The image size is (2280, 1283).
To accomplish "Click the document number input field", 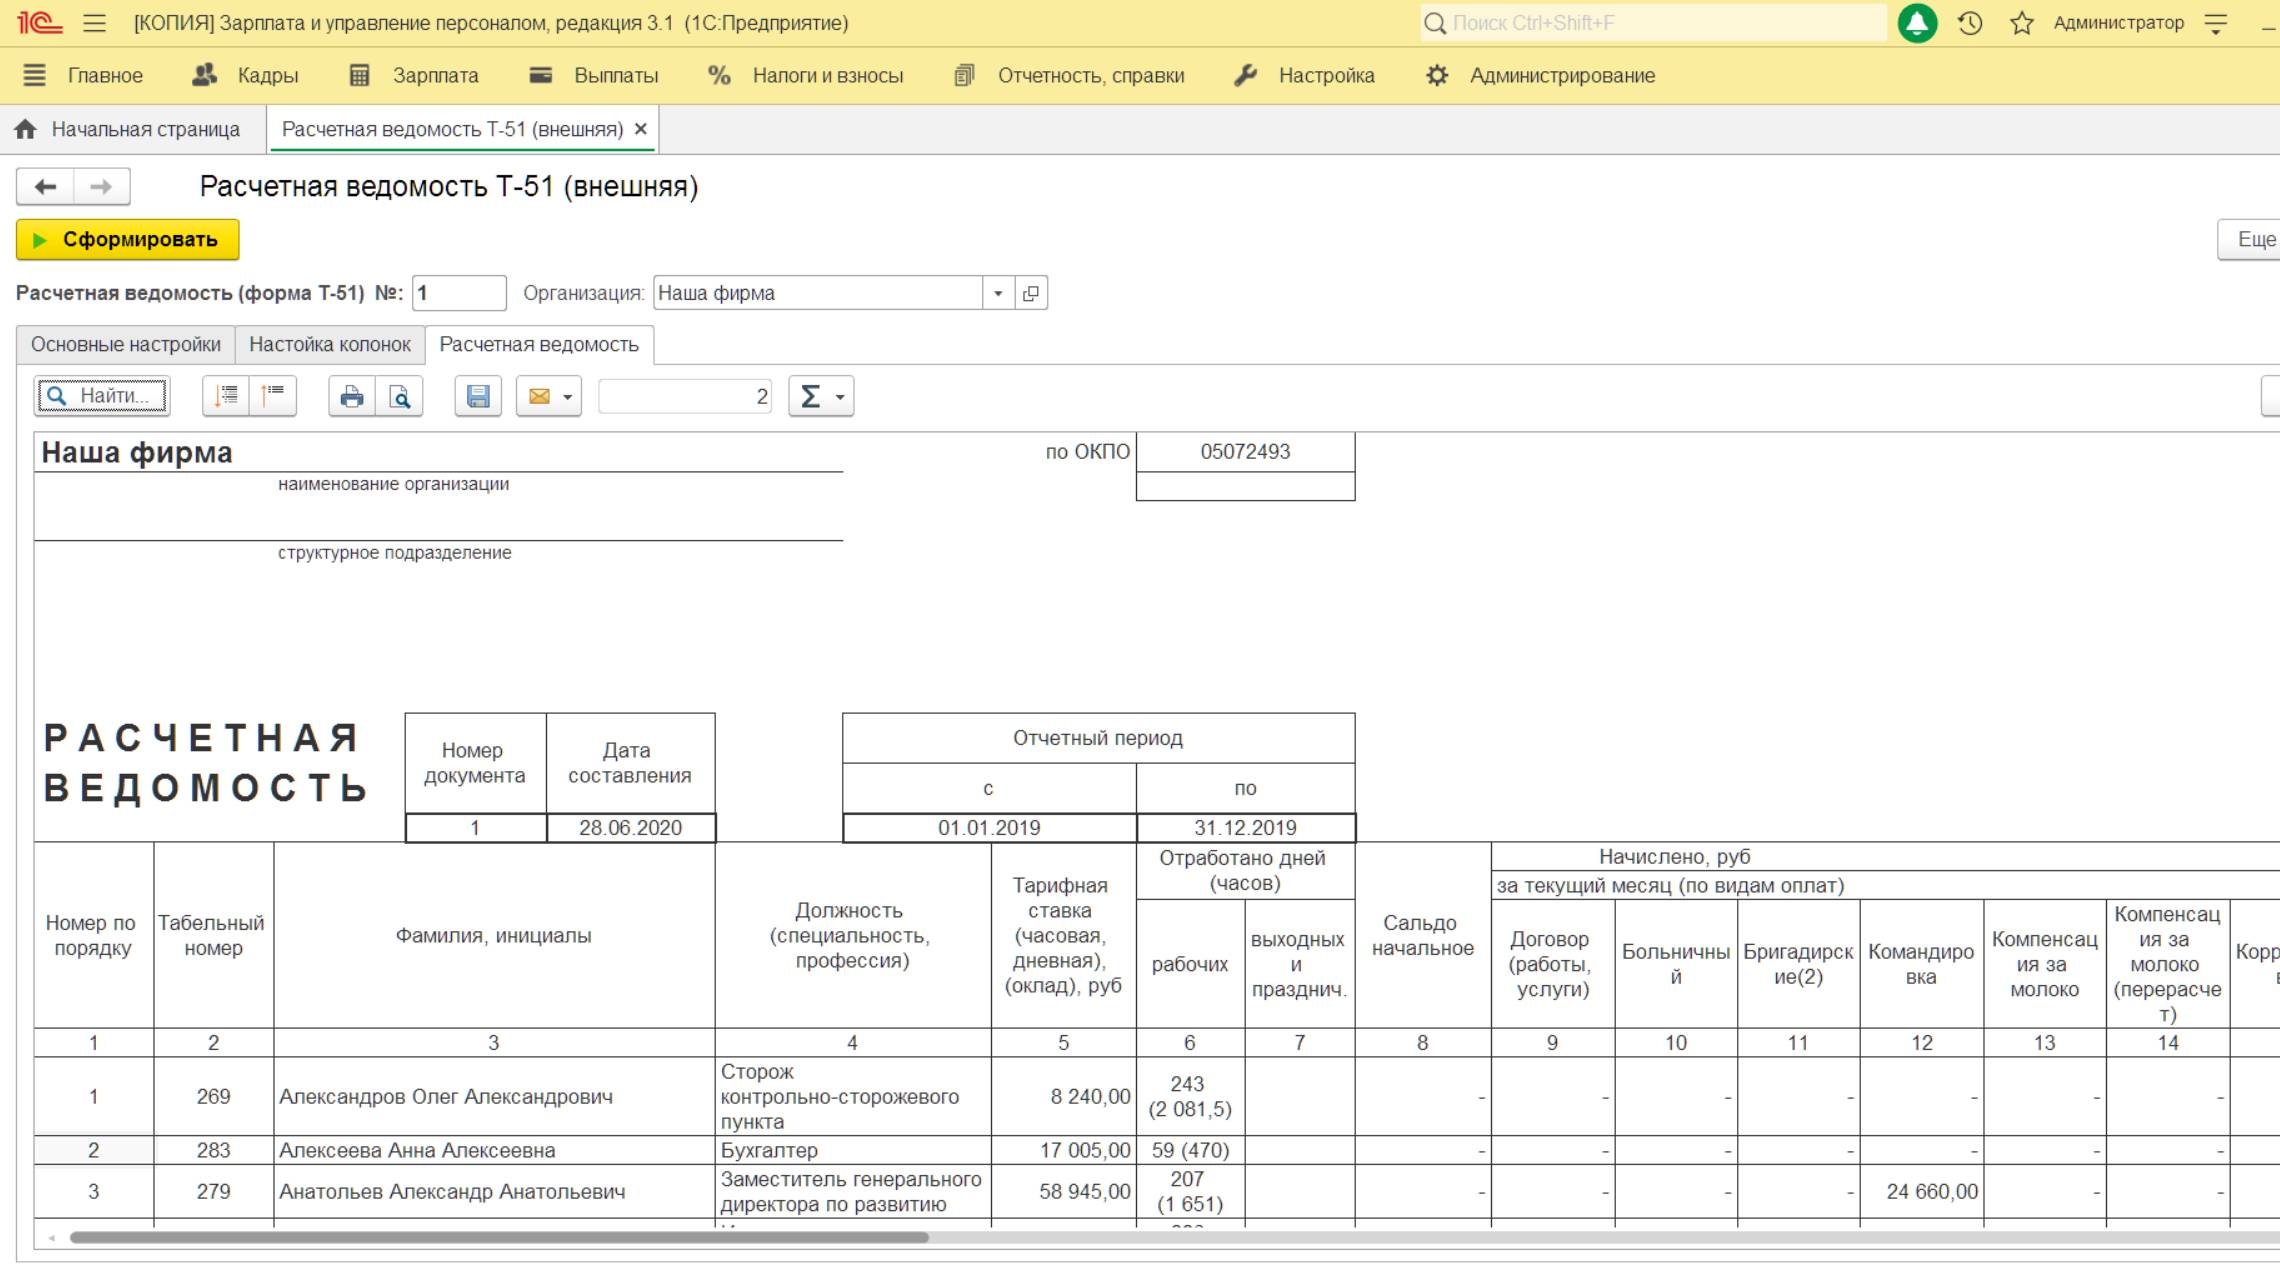I will pyautogui.click(x=459, y=294).
